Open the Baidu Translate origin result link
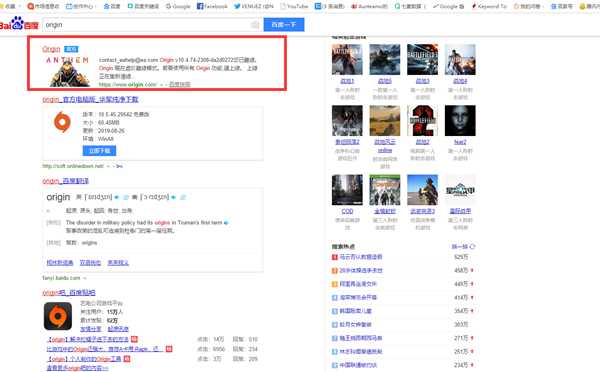 65,181
